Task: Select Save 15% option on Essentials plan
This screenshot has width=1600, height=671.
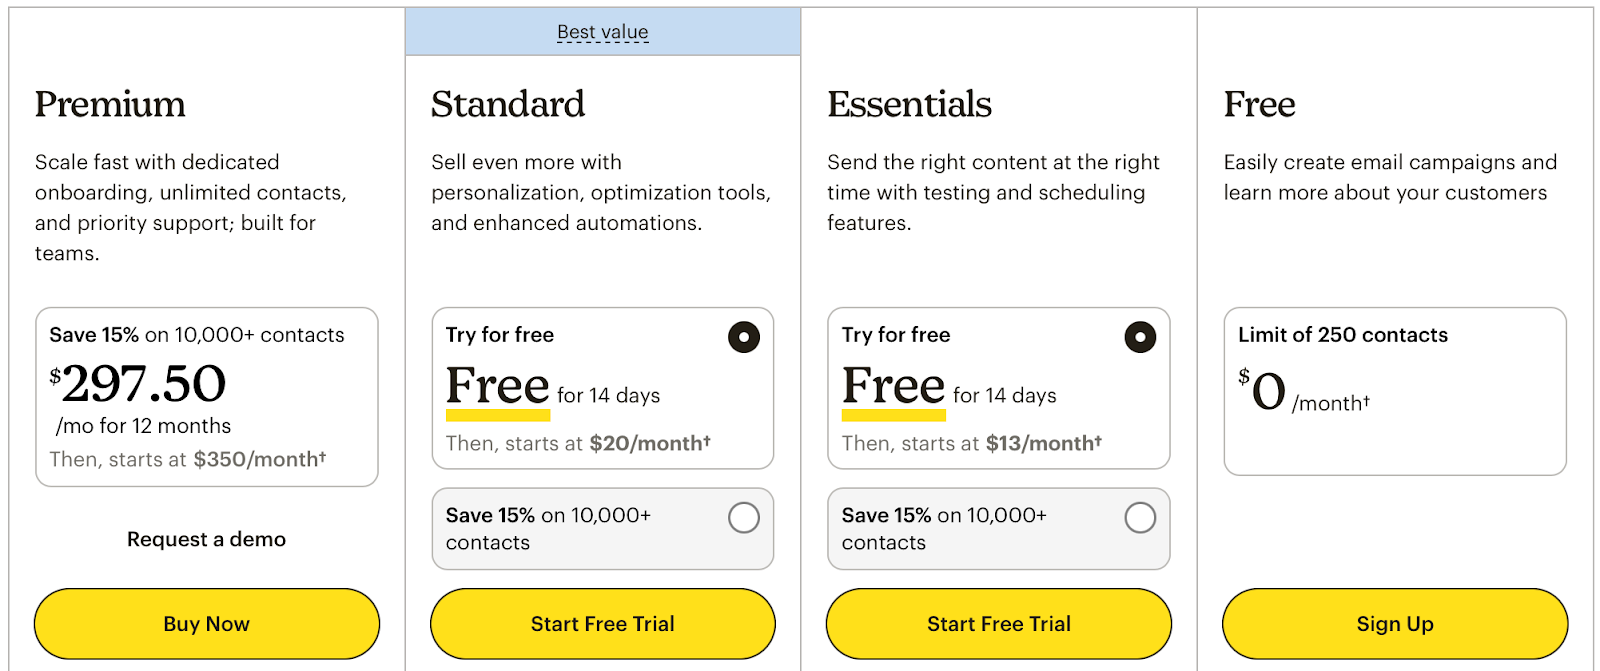Action: [1139, 517]
